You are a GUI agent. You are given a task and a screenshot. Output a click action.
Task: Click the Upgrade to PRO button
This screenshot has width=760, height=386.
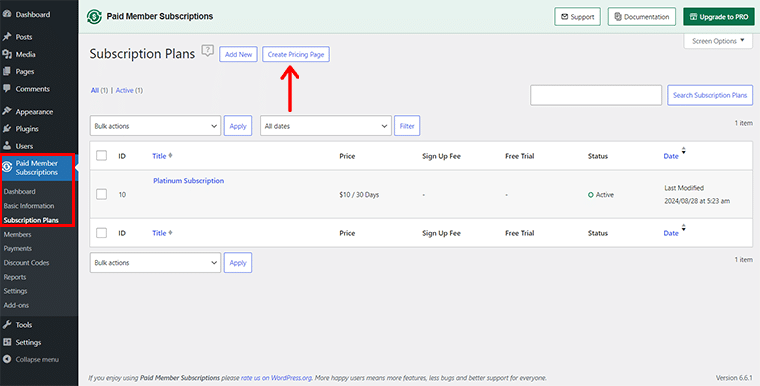click(x=719, y=16)
